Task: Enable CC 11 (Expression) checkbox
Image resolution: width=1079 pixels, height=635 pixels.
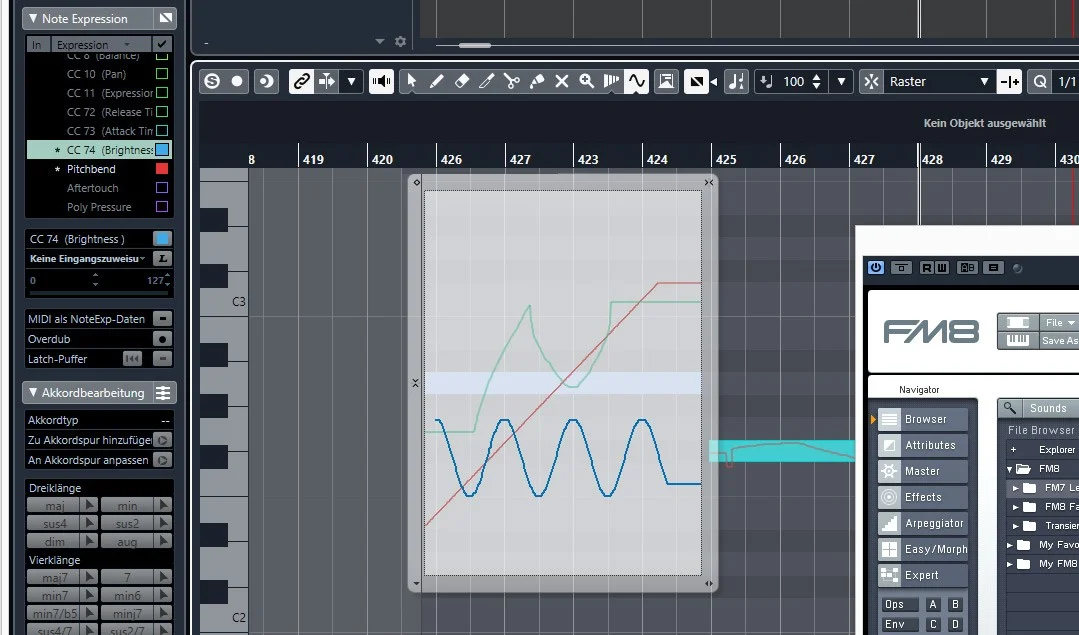Action: 162,92
